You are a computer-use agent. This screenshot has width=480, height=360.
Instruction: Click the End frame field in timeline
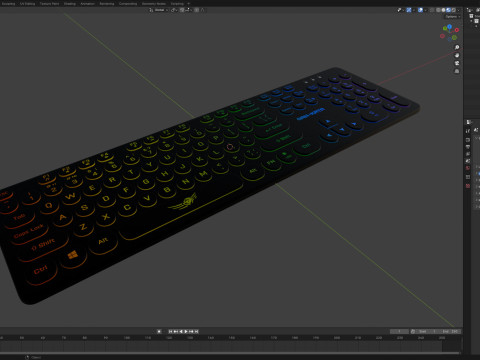point(449,331)
